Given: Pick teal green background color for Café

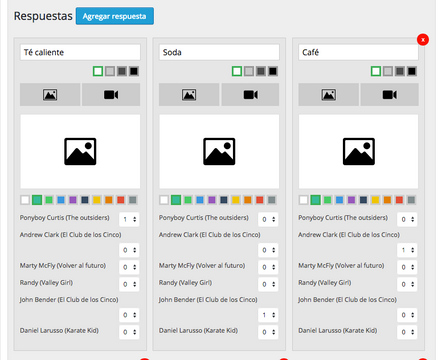Looking at the screenshot, I should [315, 200].
